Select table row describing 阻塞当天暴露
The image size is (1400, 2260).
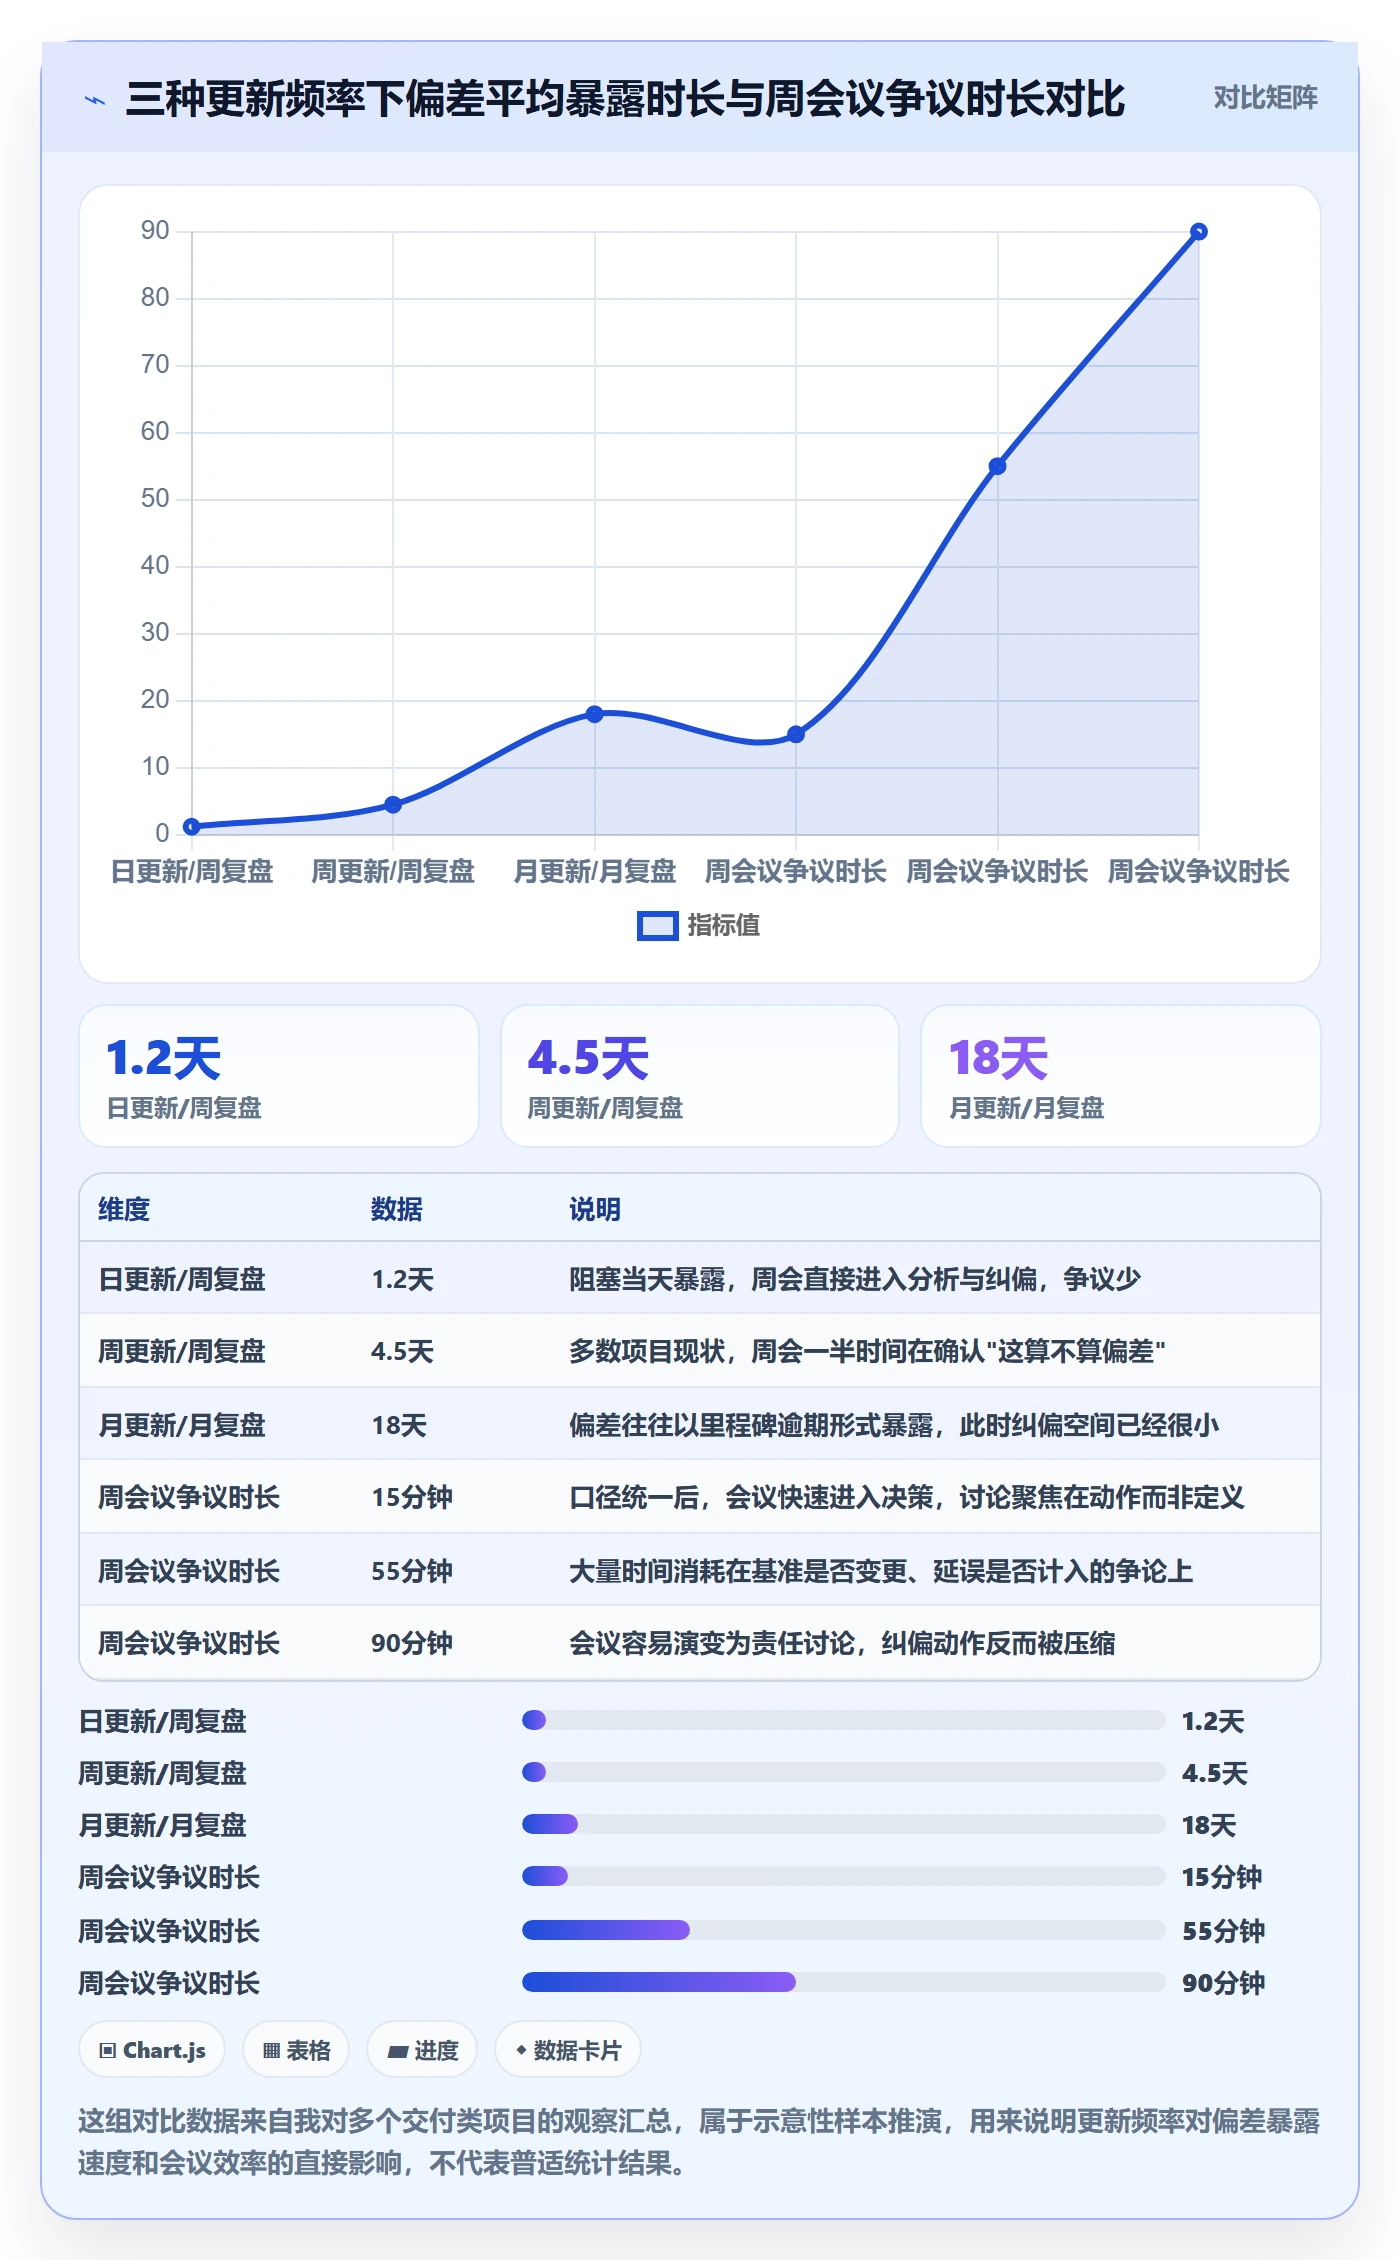tap(700, 1278)
